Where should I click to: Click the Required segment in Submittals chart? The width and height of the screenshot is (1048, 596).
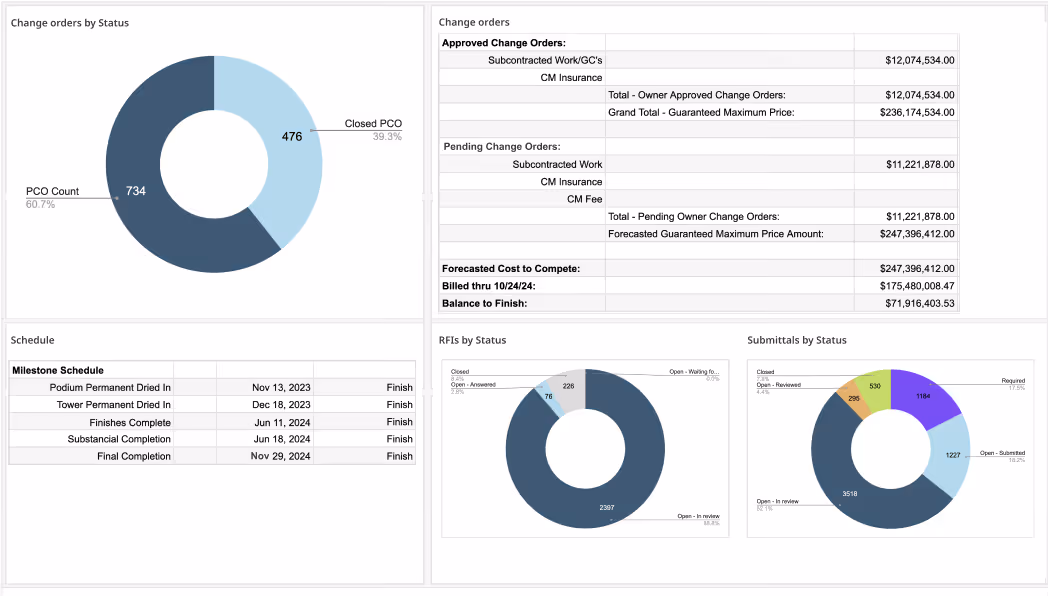pos(923,395)
